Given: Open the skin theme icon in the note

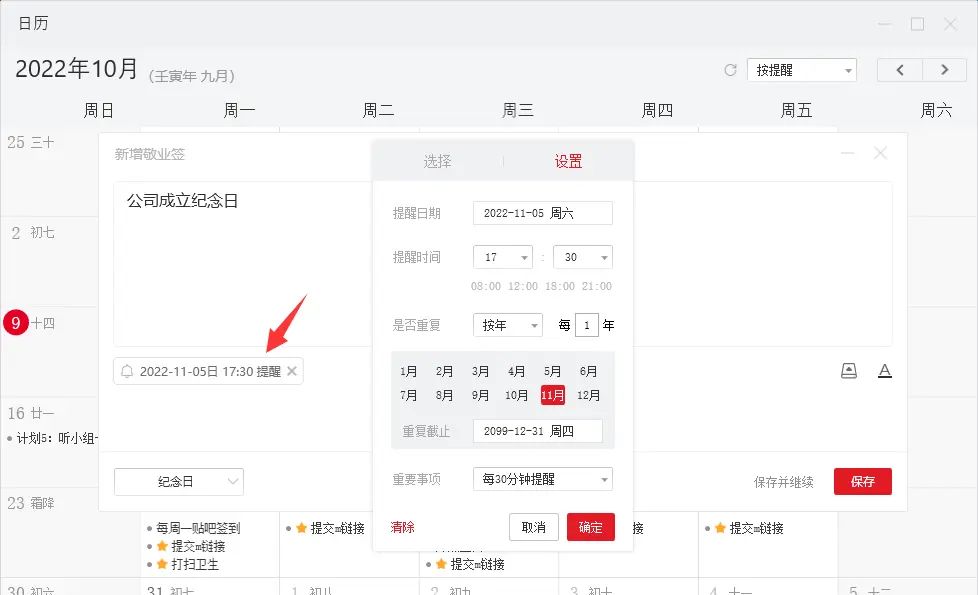Looking at the screenshot, I should click(x=849, y=370).
